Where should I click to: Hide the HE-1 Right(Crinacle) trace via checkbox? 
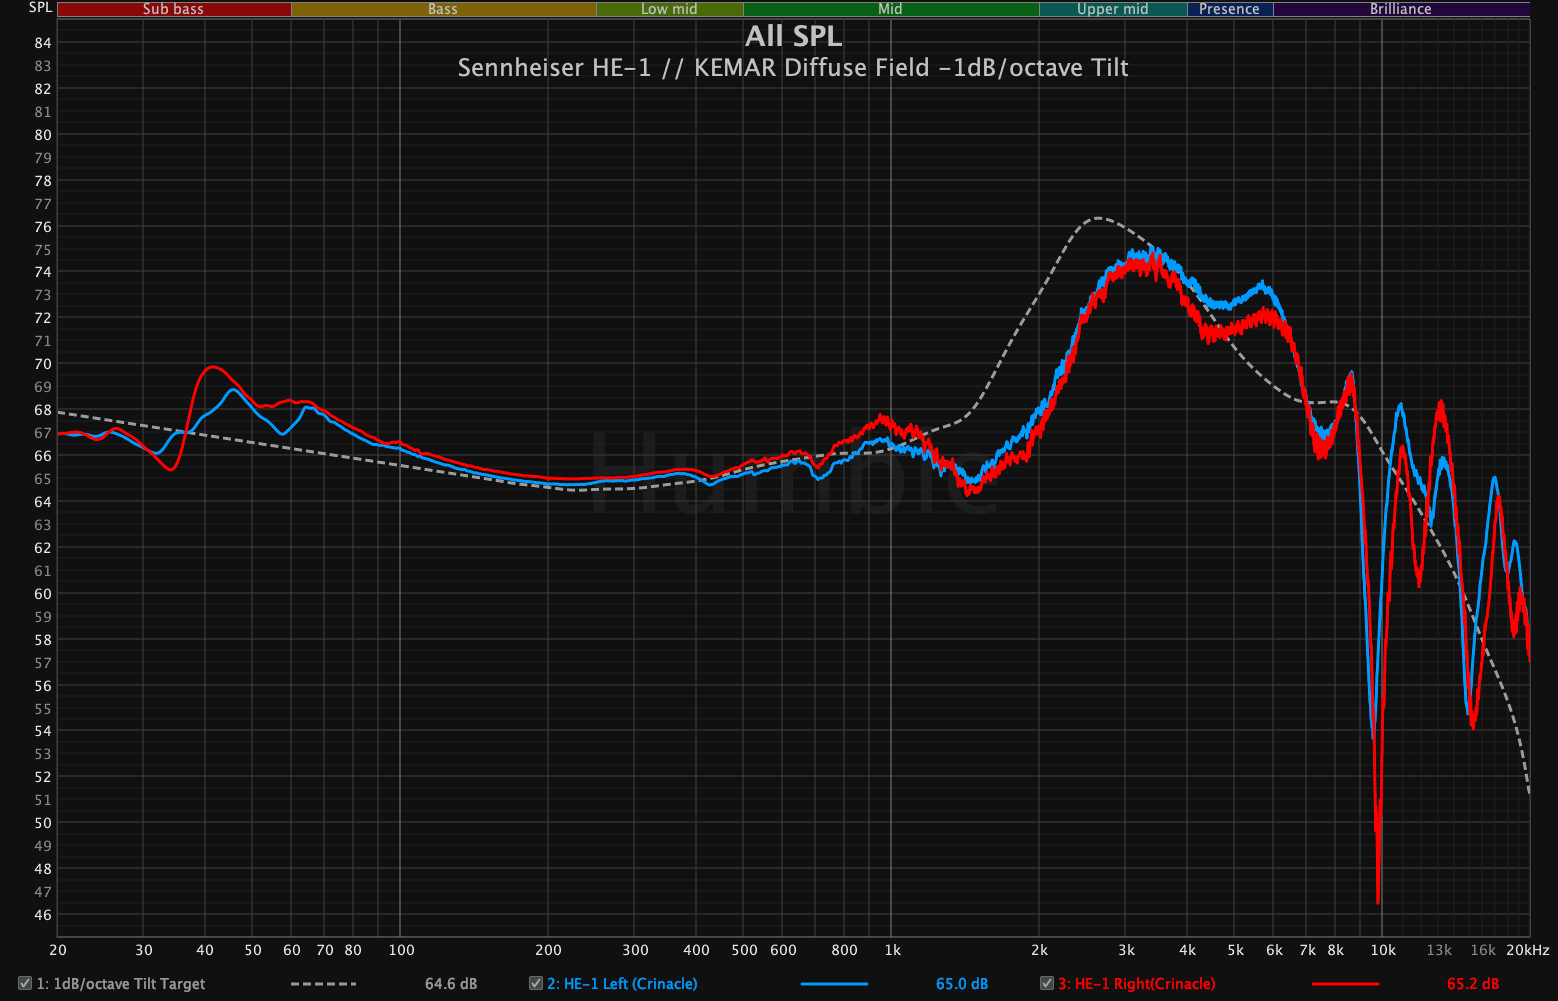point(1047,984)
